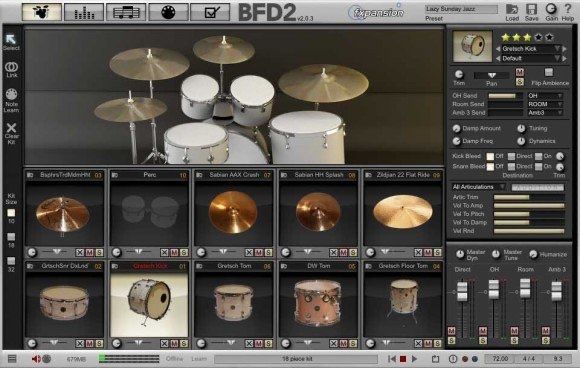Screen dimensions: 580x368
Task: Click the Master Tune knob
Action: (496, 254)
